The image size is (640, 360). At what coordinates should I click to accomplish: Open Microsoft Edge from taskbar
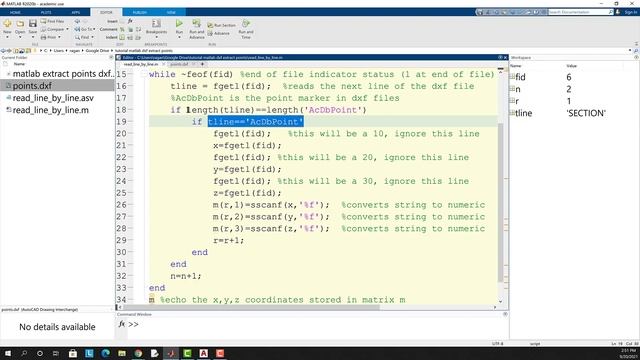(105, 353)
